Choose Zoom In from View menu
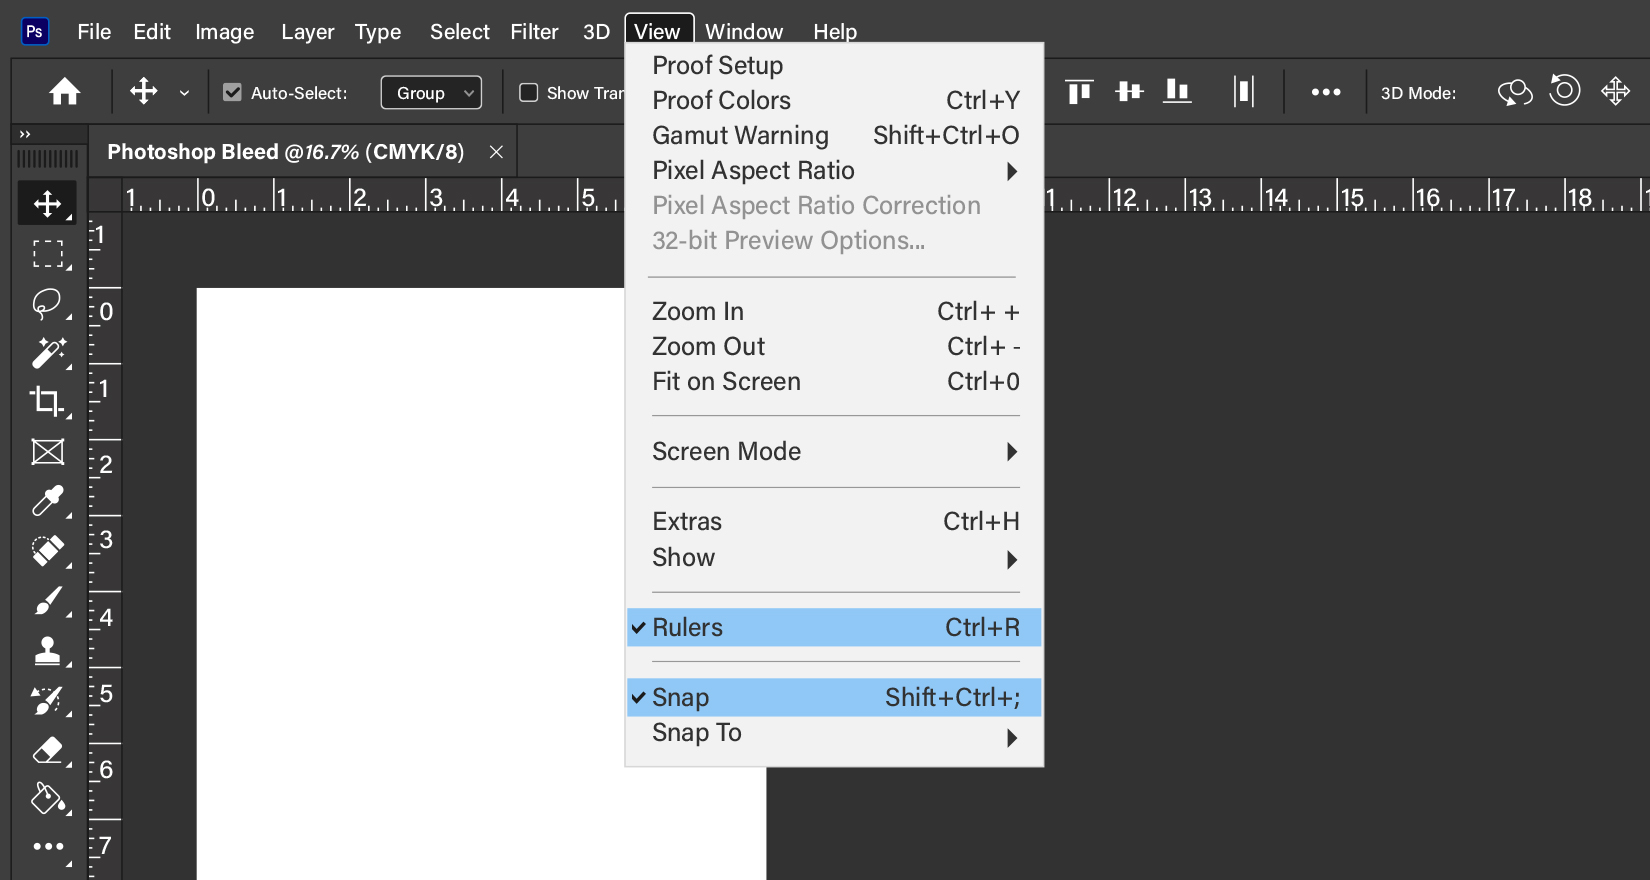The height and width of the screenshot is (880, 1650). (834, 311)
